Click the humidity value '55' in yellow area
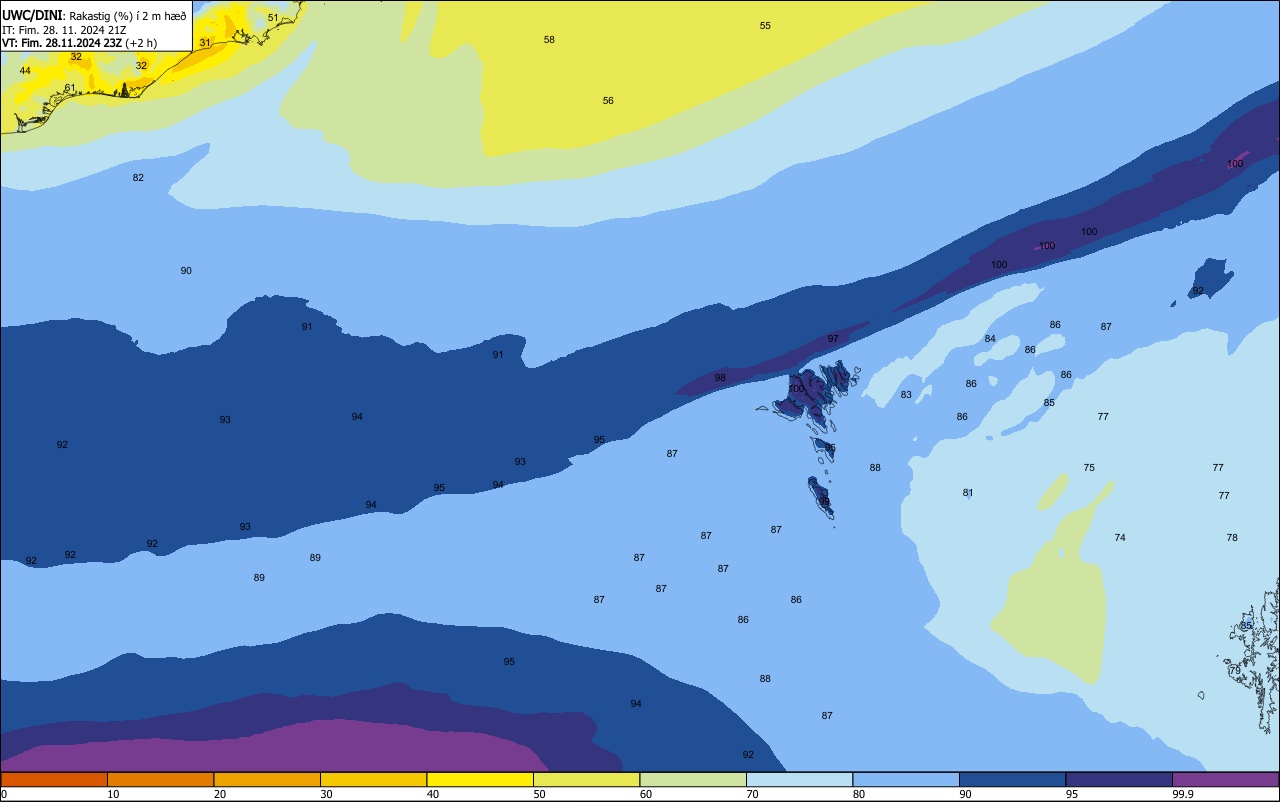Screen dimensions: 1280x802 [765, 26]
